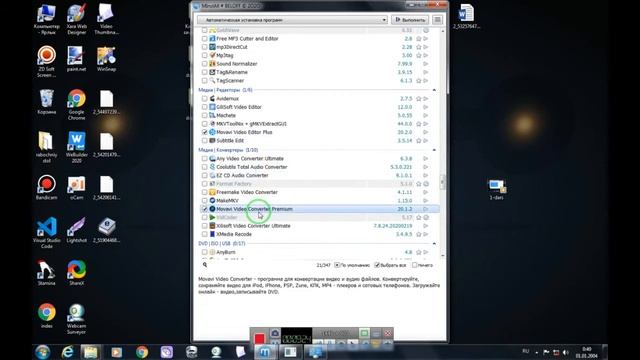The height and width of the screenshot is (360, 640).
Task: Collapse the DVD | ISO | USB group
Action: pos(434,244)
